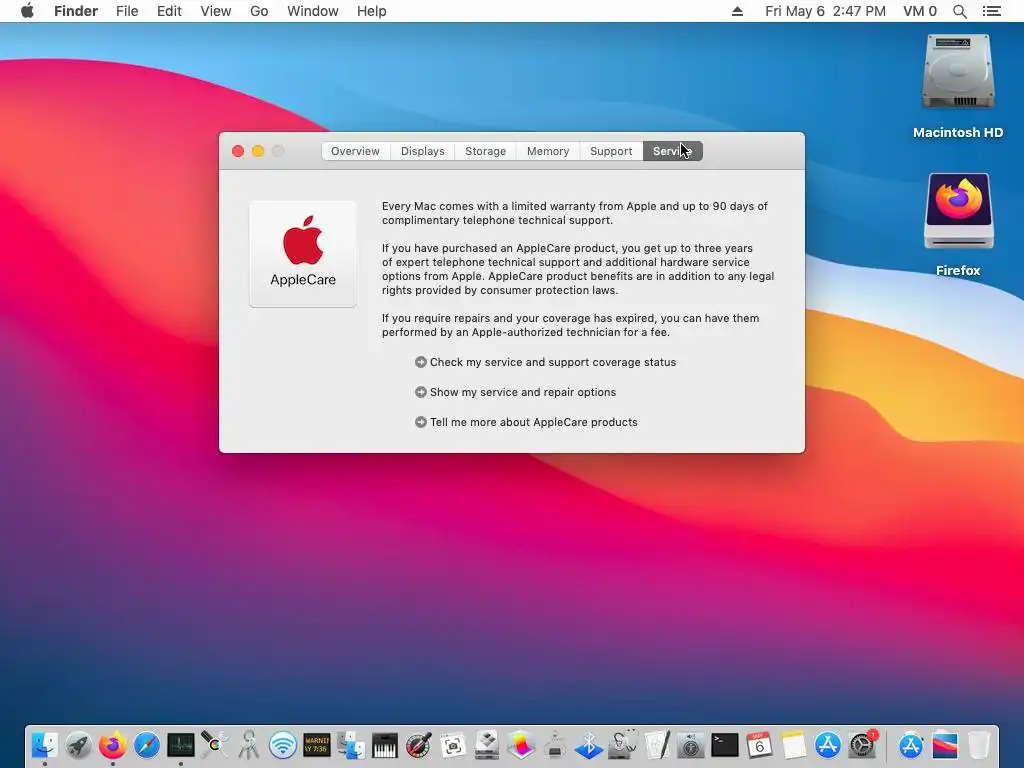Open the File menu
This screenshot has height=768, width=1024.
(x=127, y=11)
